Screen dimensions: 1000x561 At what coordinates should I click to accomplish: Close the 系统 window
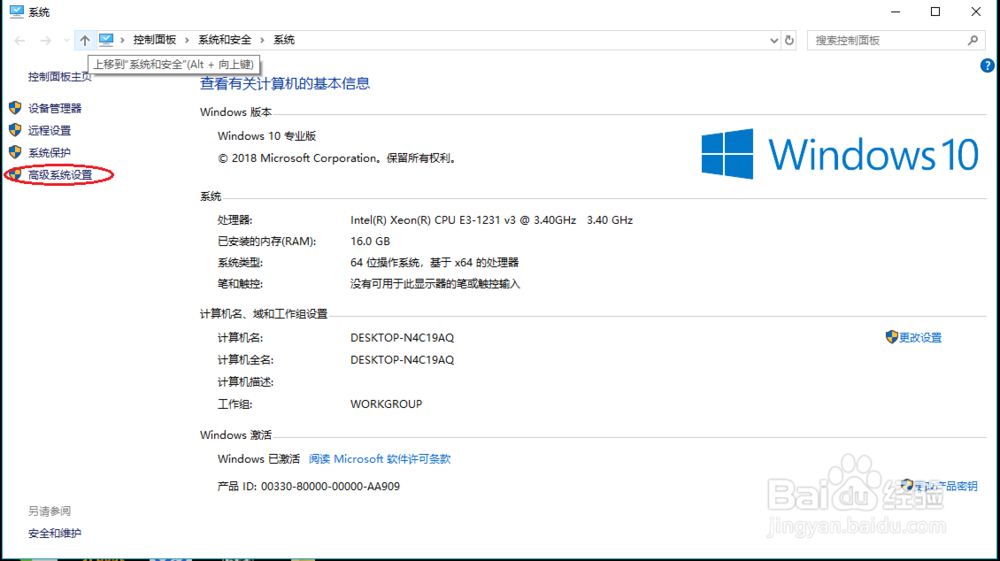point(976,11)
